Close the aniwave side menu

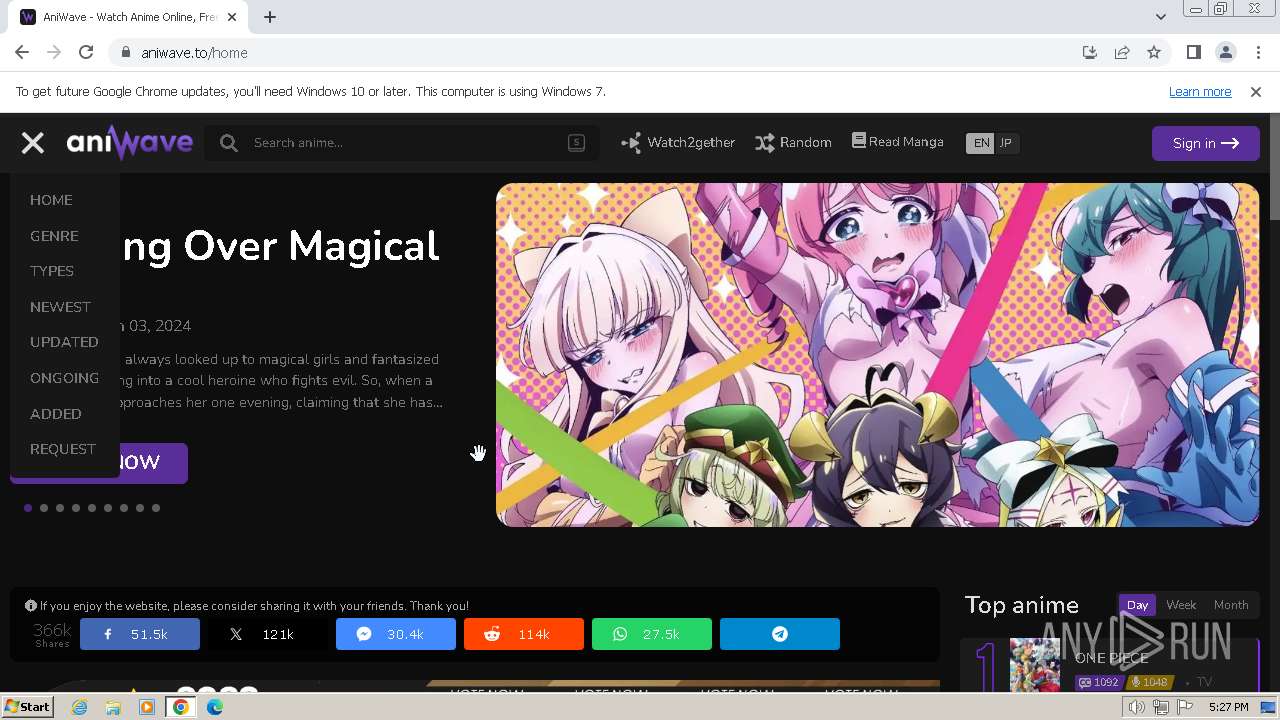33,143
